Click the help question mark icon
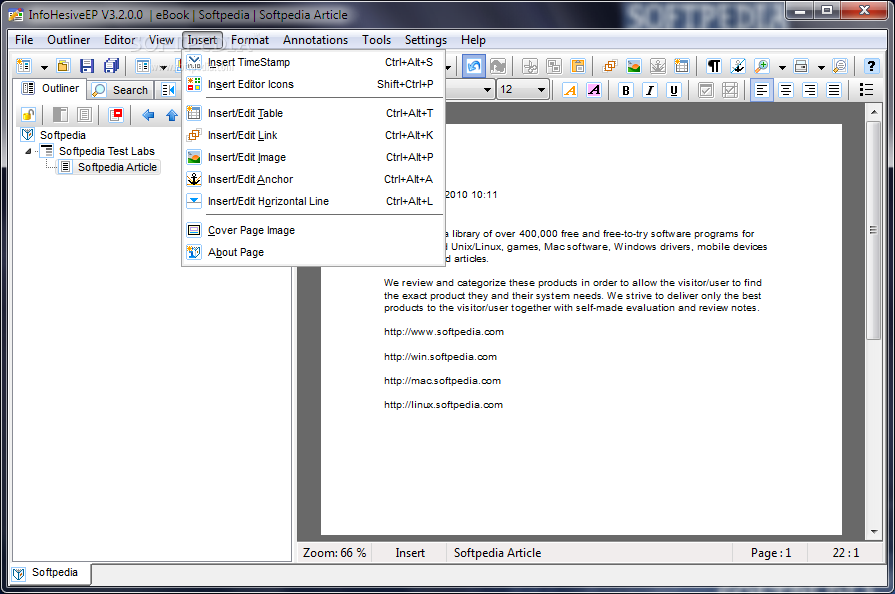Viewport: 895px width, 594px height. [x=871, y=66]
